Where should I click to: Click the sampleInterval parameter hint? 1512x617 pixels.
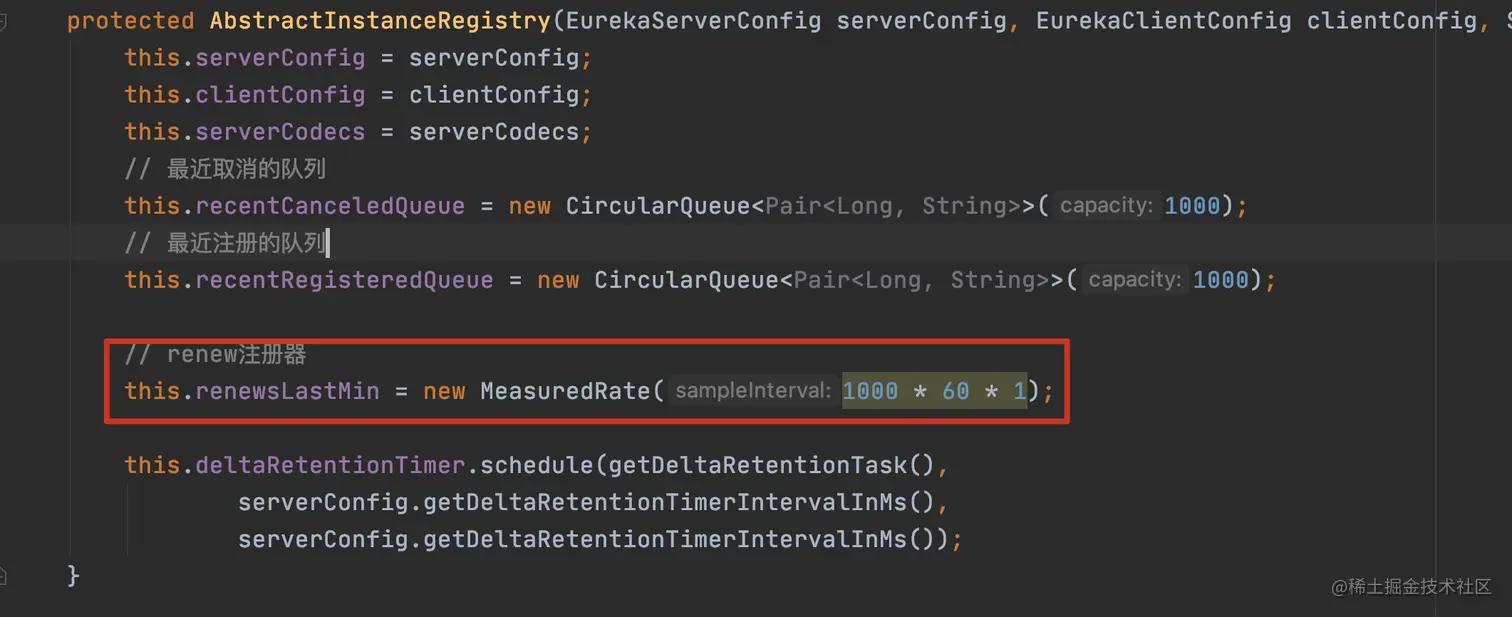(753, 391)
